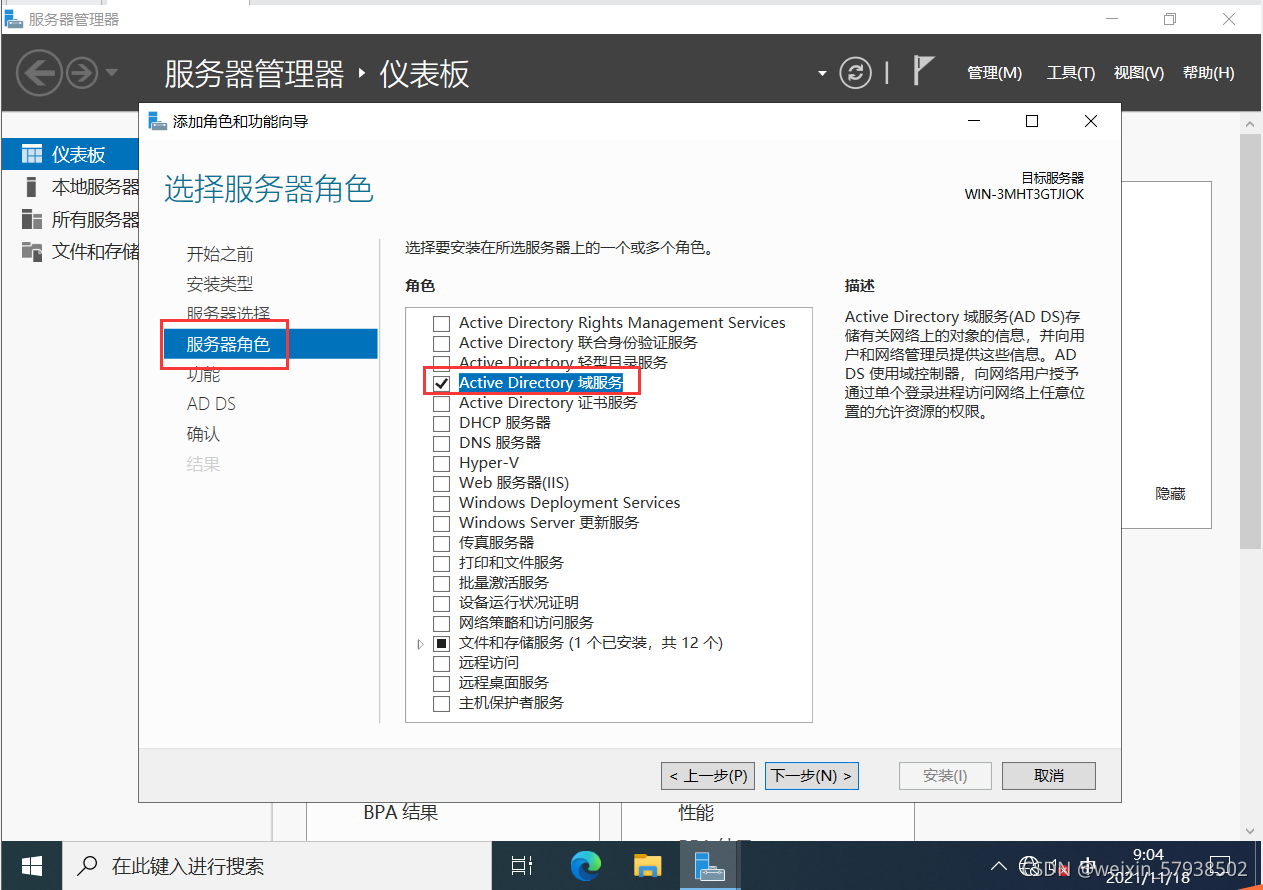Select 仪表板 in the left sidebar
Viewport: 1263px width, 890px height.
click(70, 155)
